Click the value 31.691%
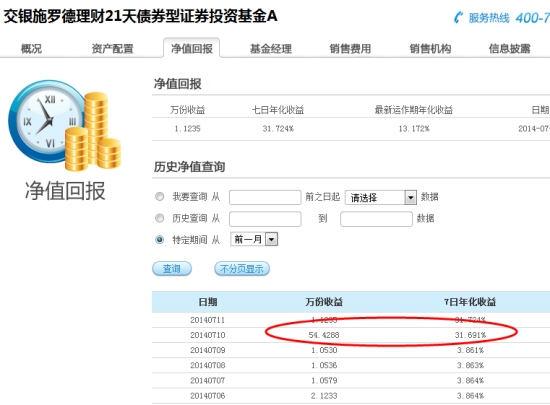550x405 pixels. tap(470, 335)
